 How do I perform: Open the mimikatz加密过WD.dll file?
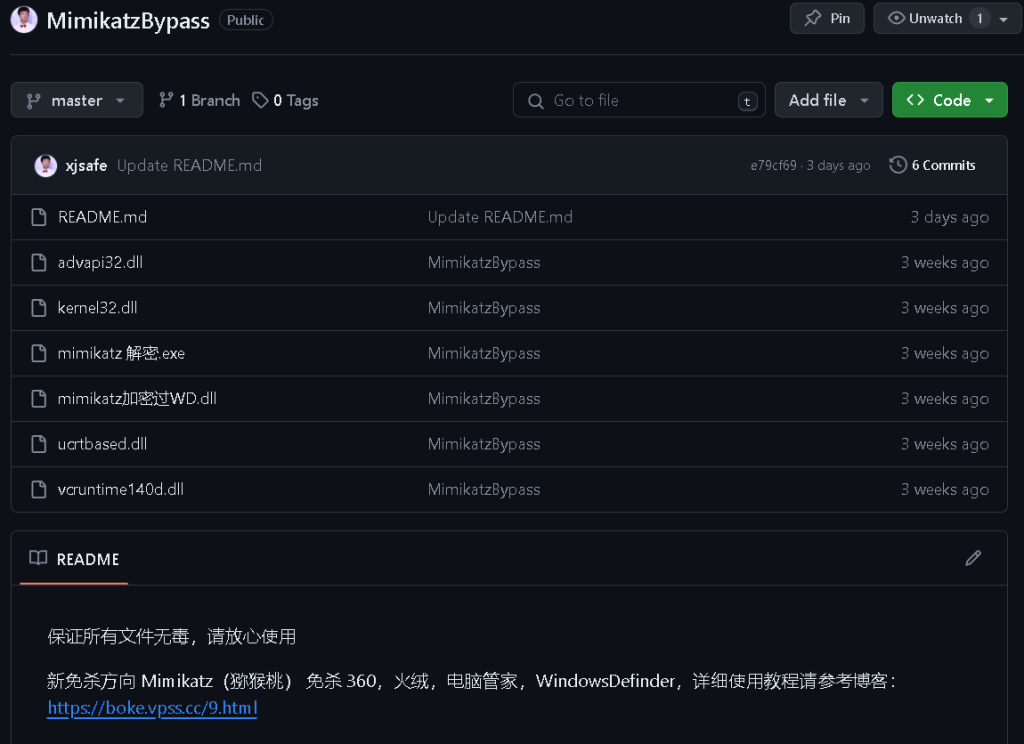(x=137, y=398)
